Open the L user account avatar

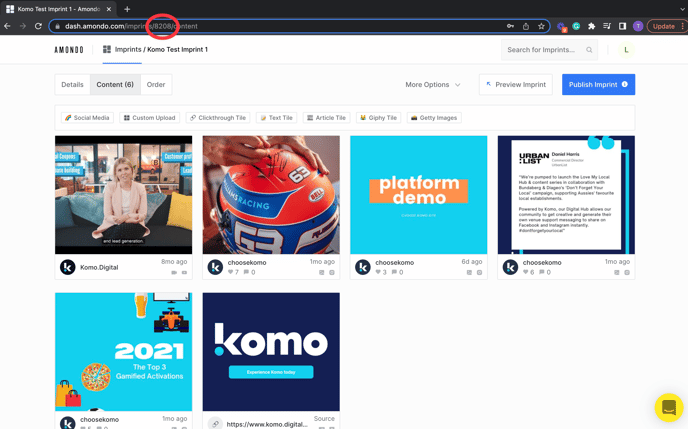[626, 50]
